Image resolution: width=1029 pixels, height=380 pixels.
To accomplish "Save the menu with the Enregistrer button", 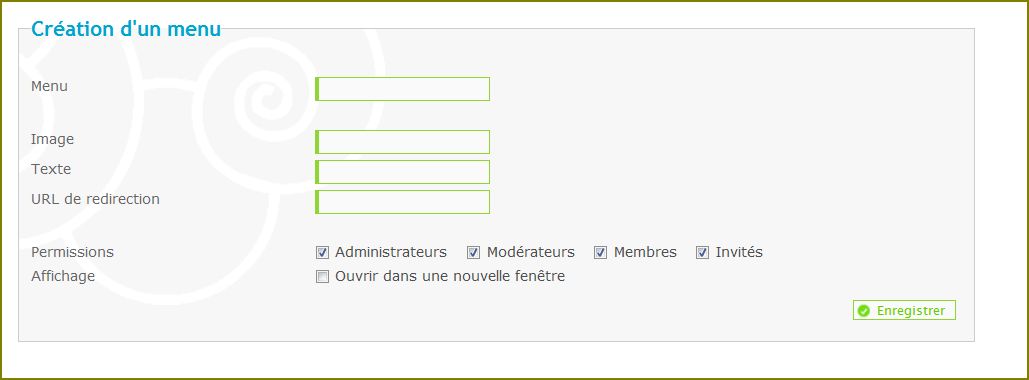I will [904, 310].
